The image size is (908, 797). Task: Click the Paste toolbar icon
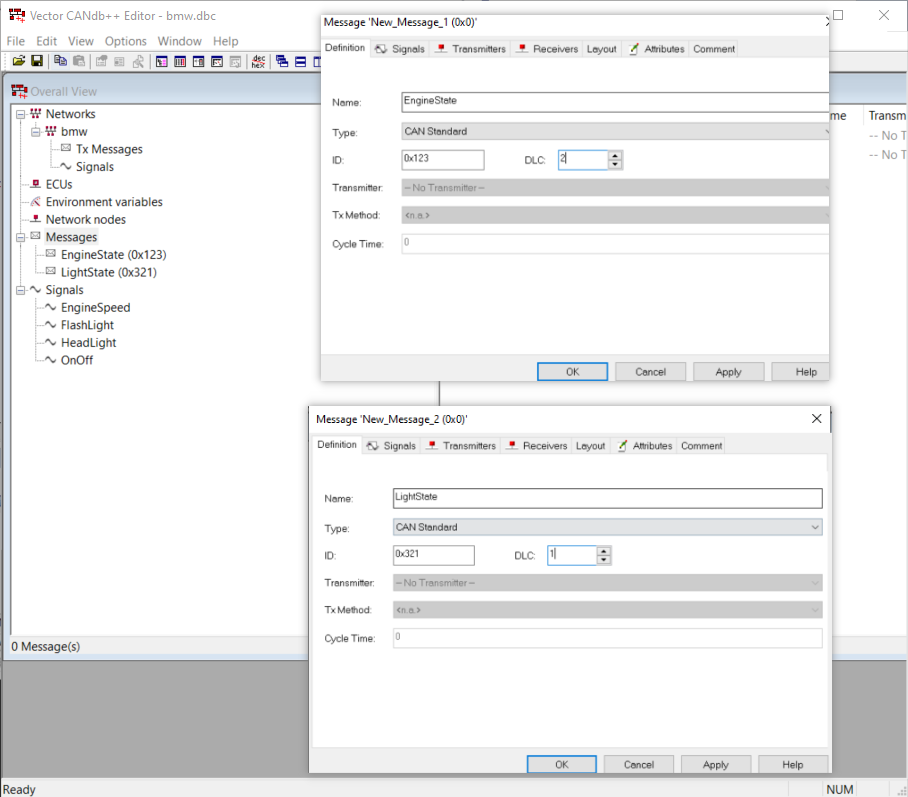tap(79, 62)
